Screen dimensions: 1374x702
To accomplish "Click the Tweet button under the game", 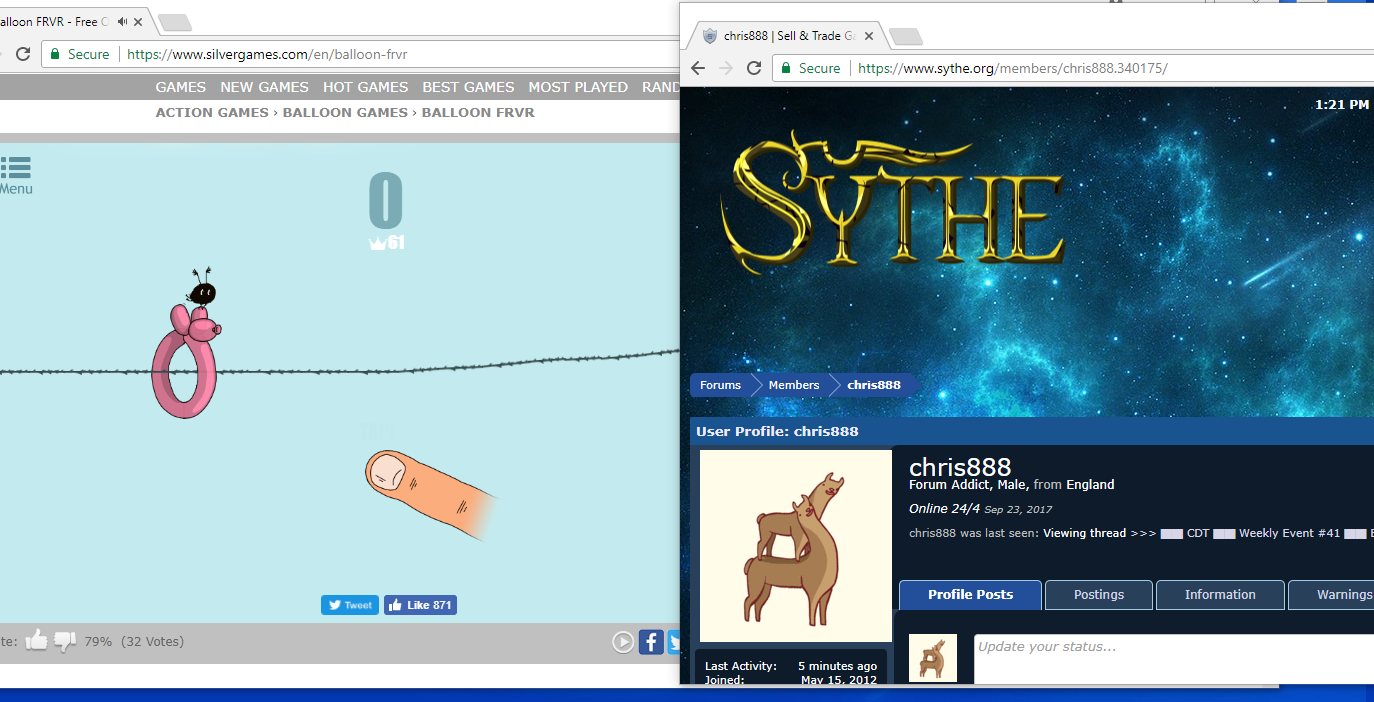I will 350,605.
